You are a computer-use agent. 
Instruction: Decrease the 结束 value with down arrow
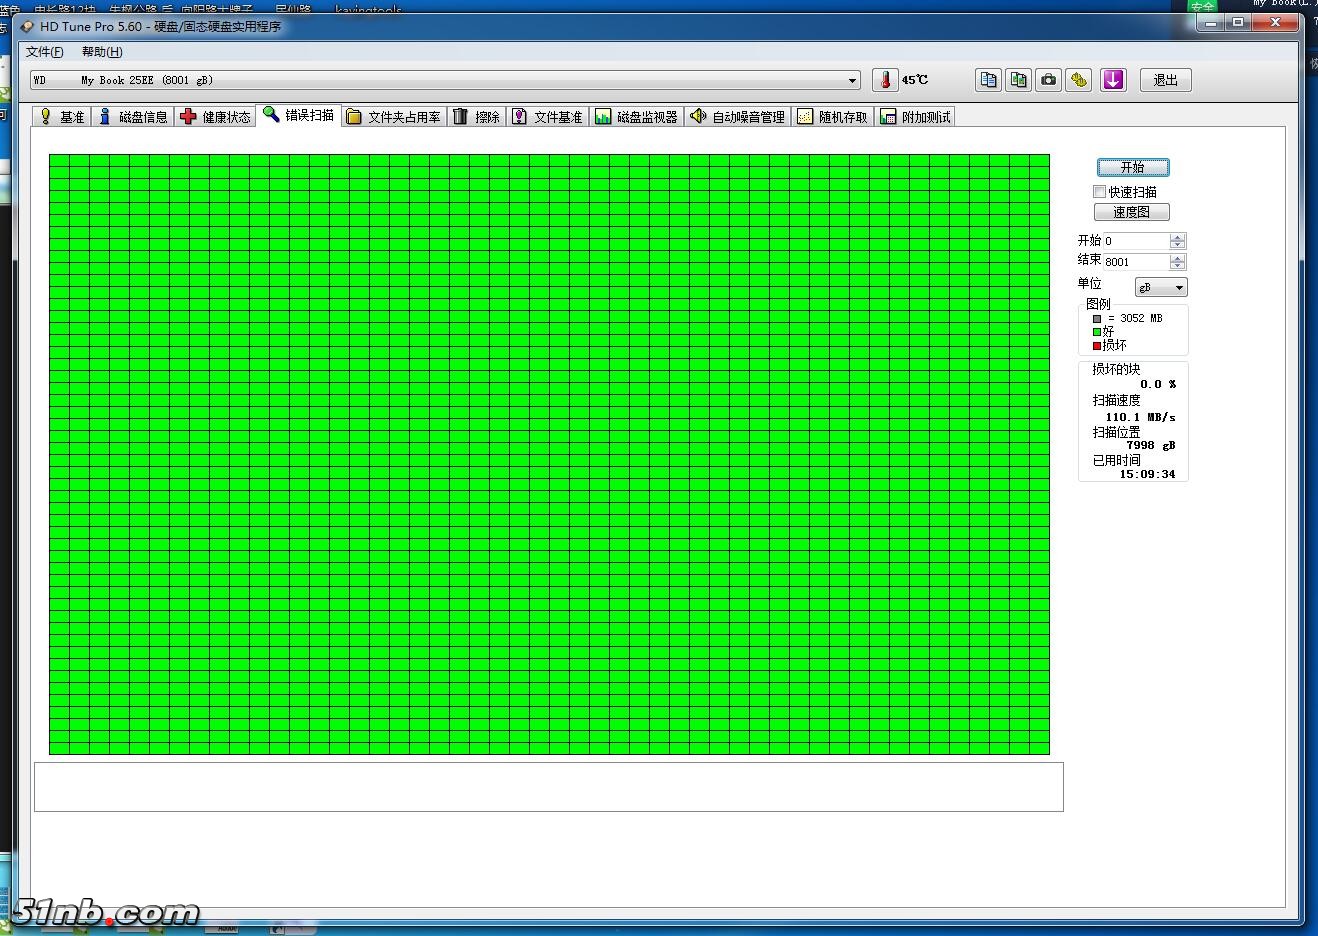[1177, 266]
